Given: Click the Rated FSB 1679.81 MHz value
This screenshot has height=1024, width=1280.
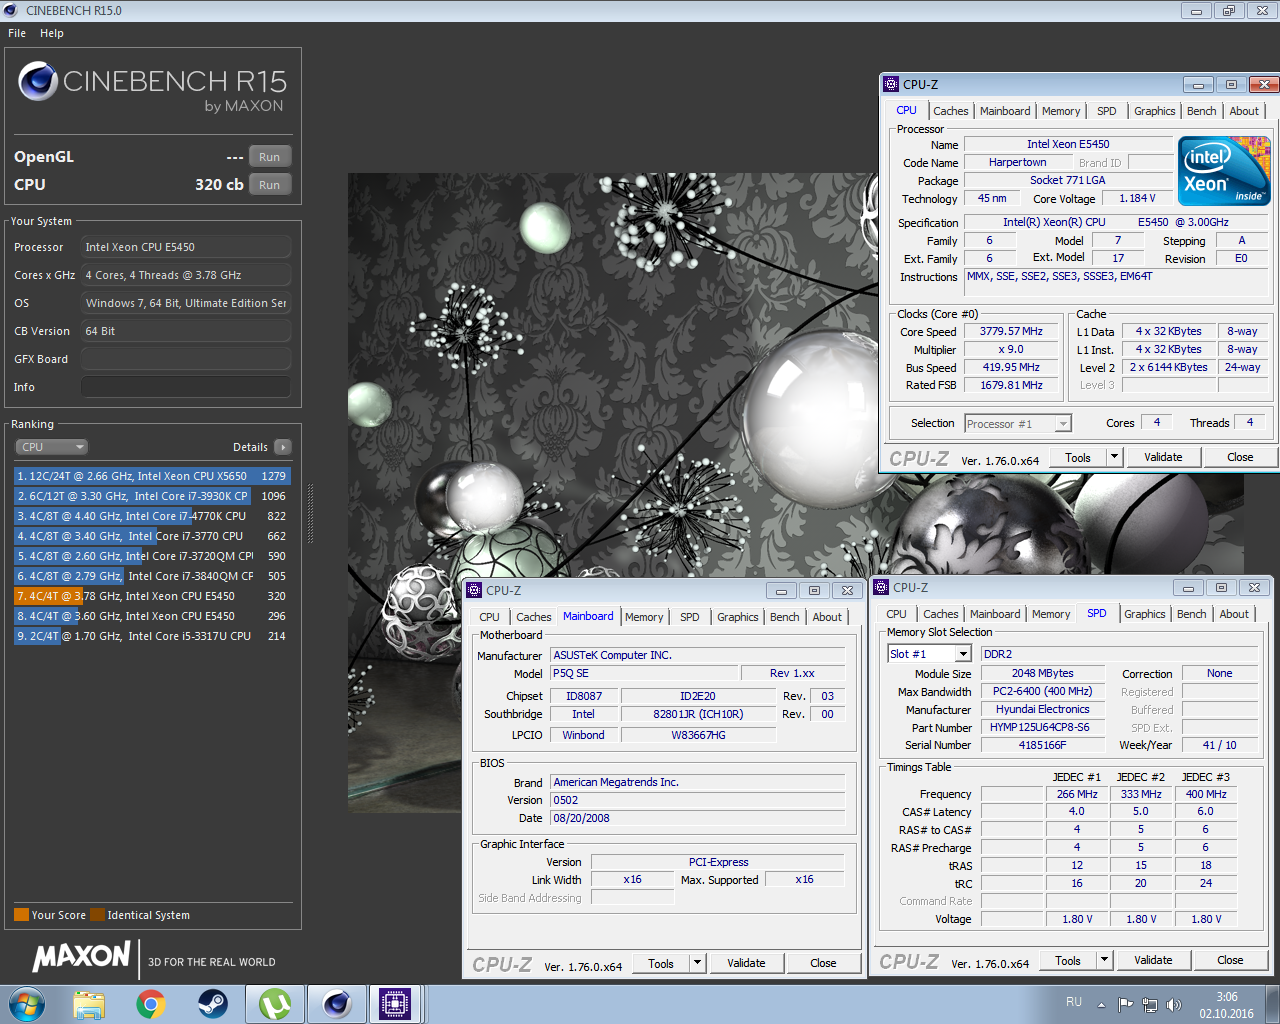Looking at the screenshot, I should coord(1011,386).
